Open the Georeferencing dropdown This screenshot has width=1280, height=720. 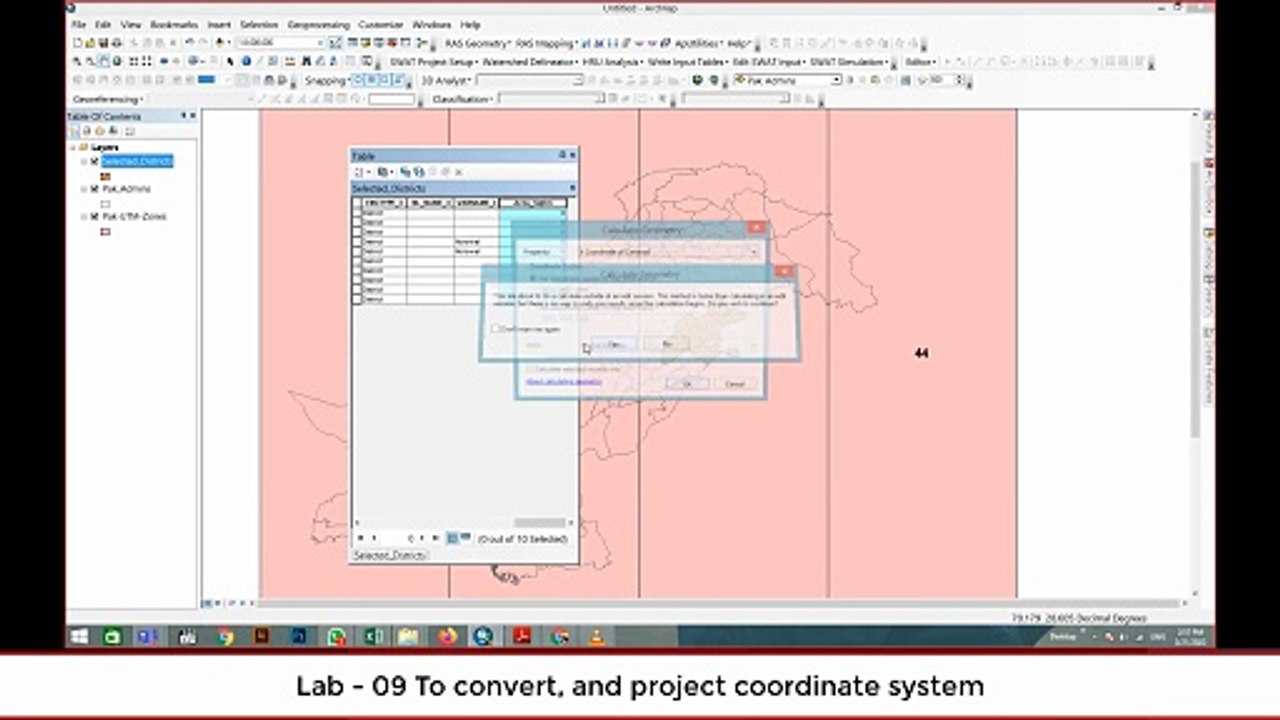coord(108,99)
